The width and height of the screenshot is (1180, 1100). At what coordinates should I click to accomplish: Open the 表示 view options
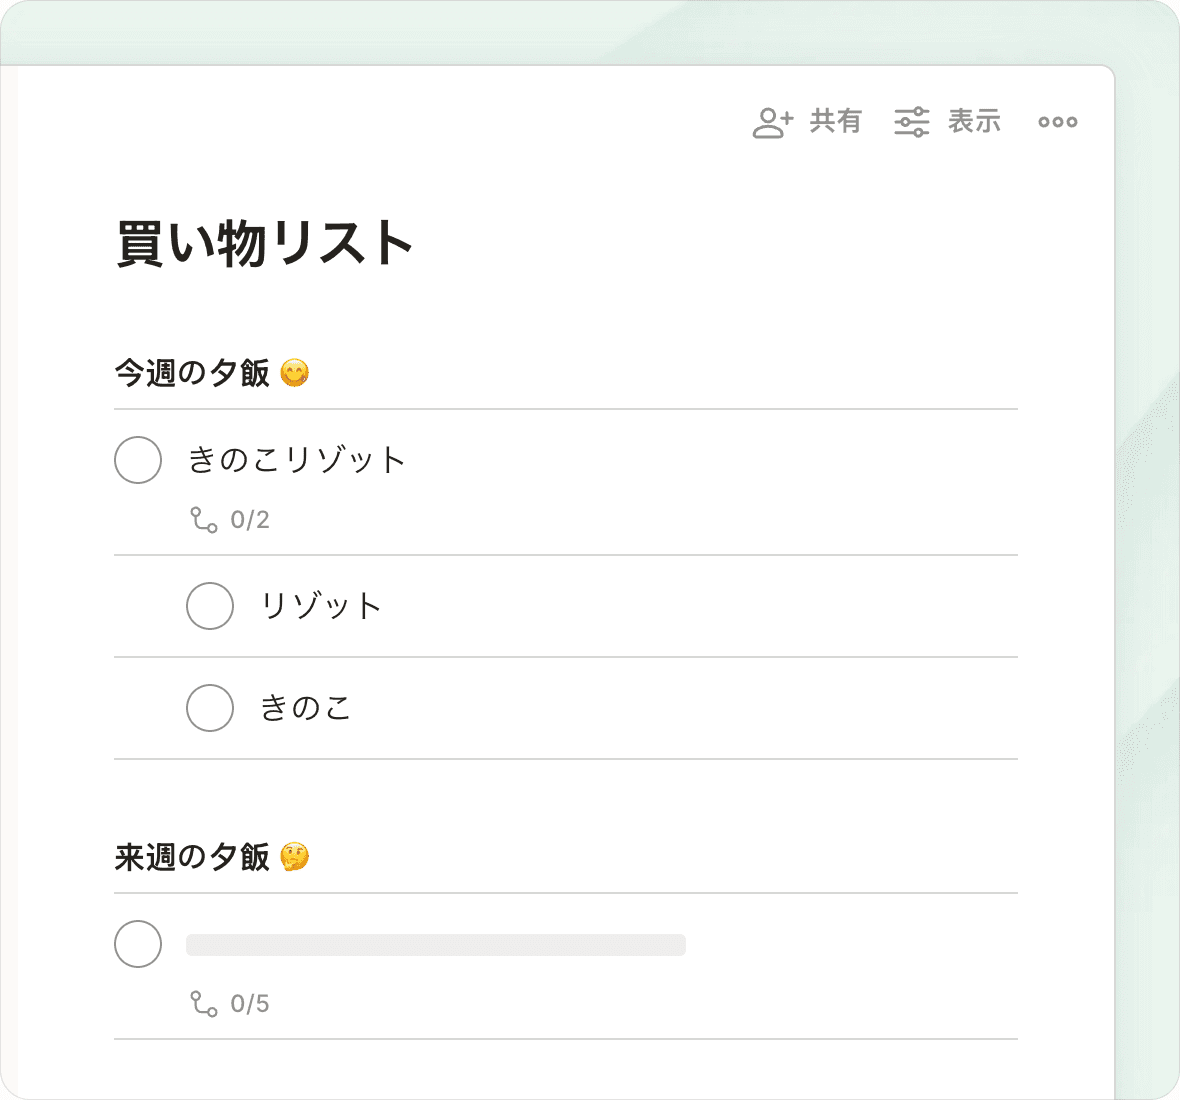click(974, 122)
